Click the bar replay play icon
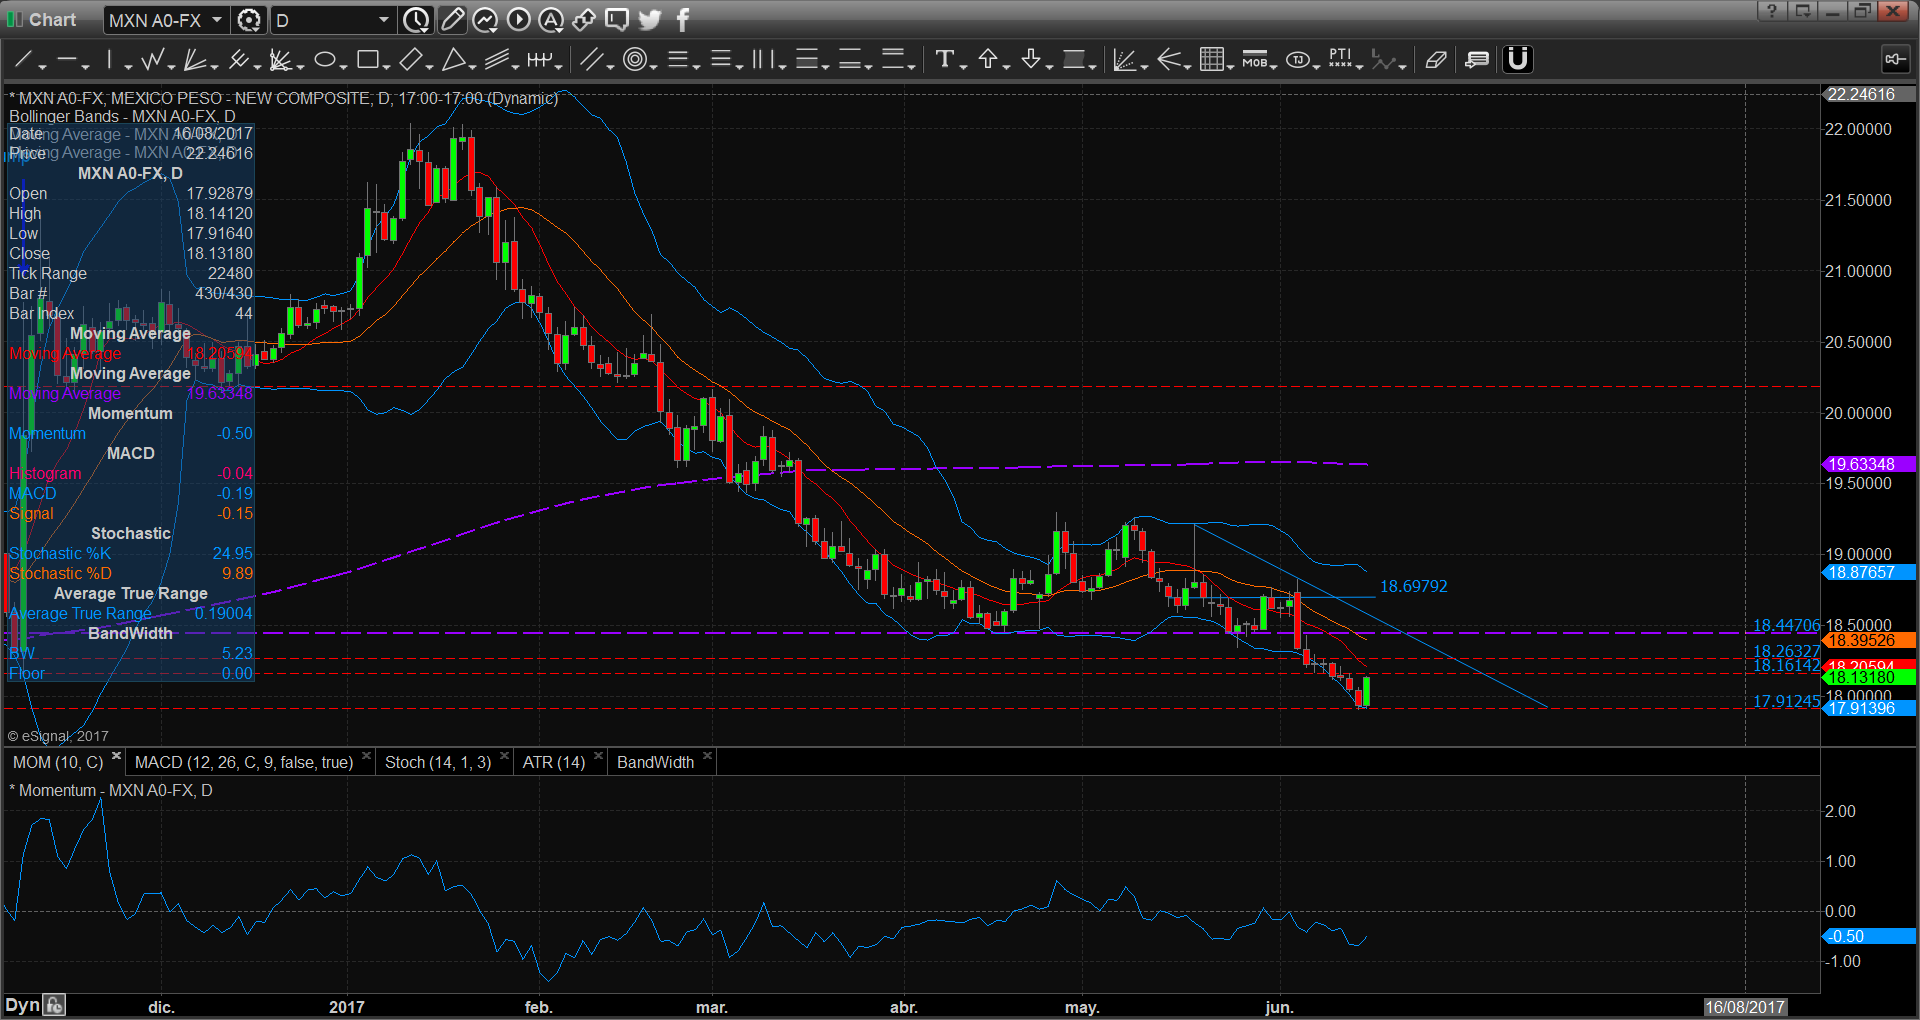Screen dimensions: 1920x1020 click(518, 20)
